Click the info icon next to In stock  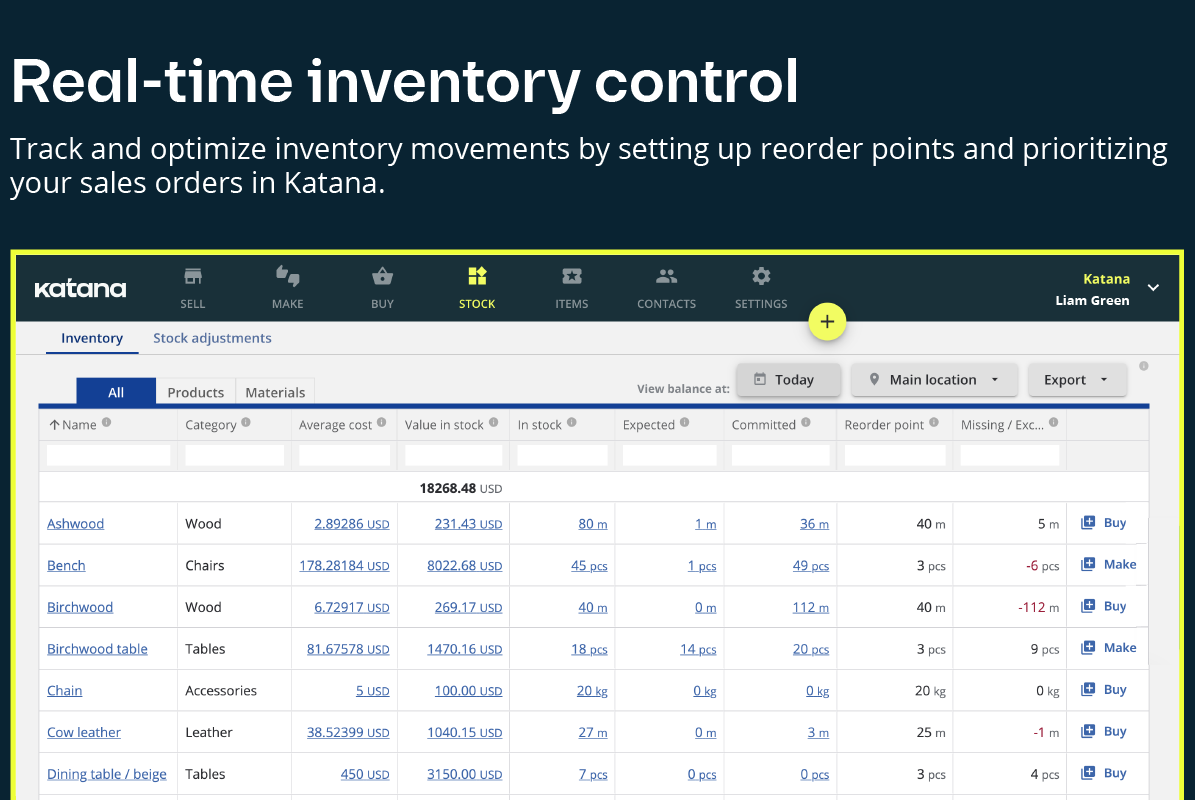click(572, 422)
